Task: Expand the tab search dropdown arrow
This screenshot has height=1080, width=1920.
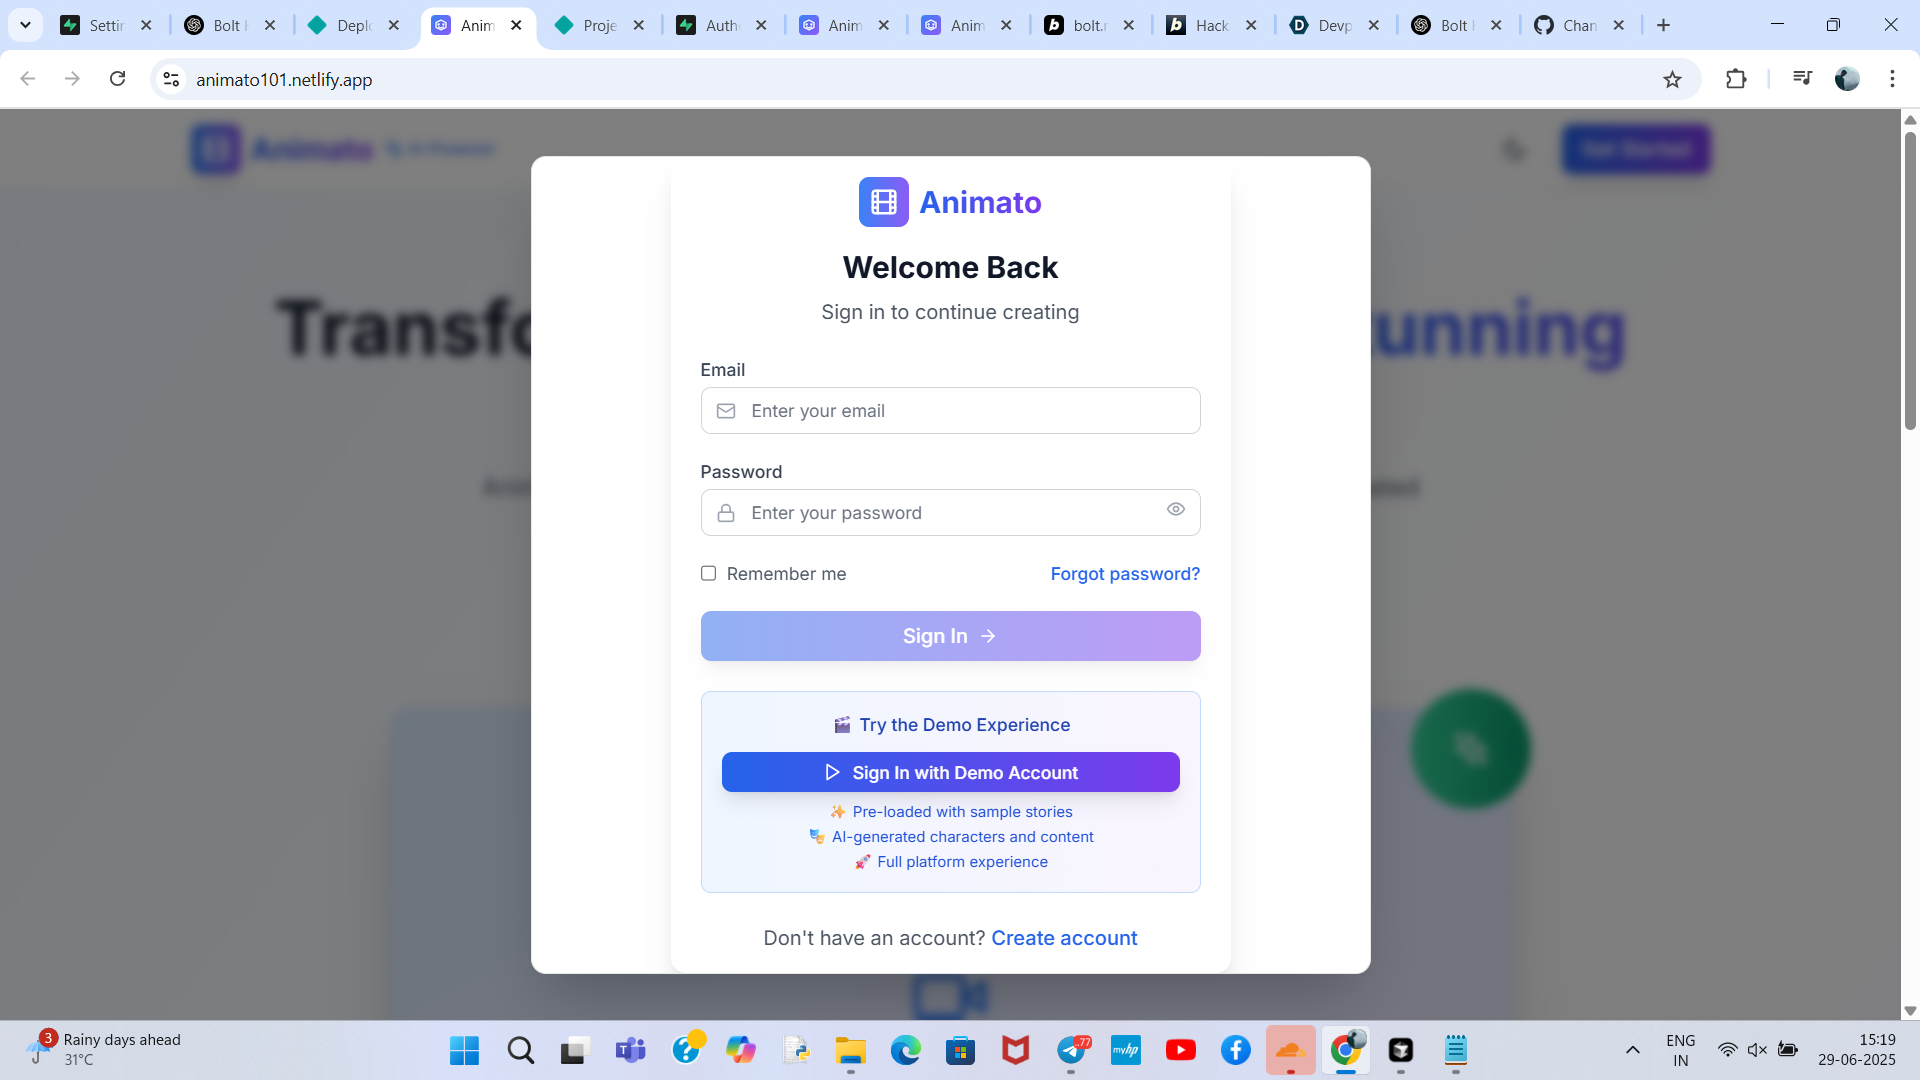Action: pyautogui.click(x=25, y=25)
